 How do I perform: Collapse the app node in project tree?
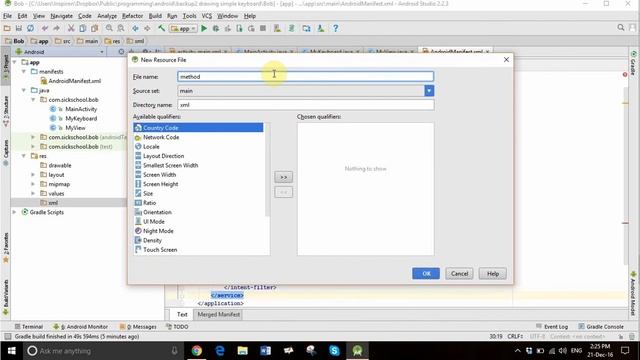[15, 62]
